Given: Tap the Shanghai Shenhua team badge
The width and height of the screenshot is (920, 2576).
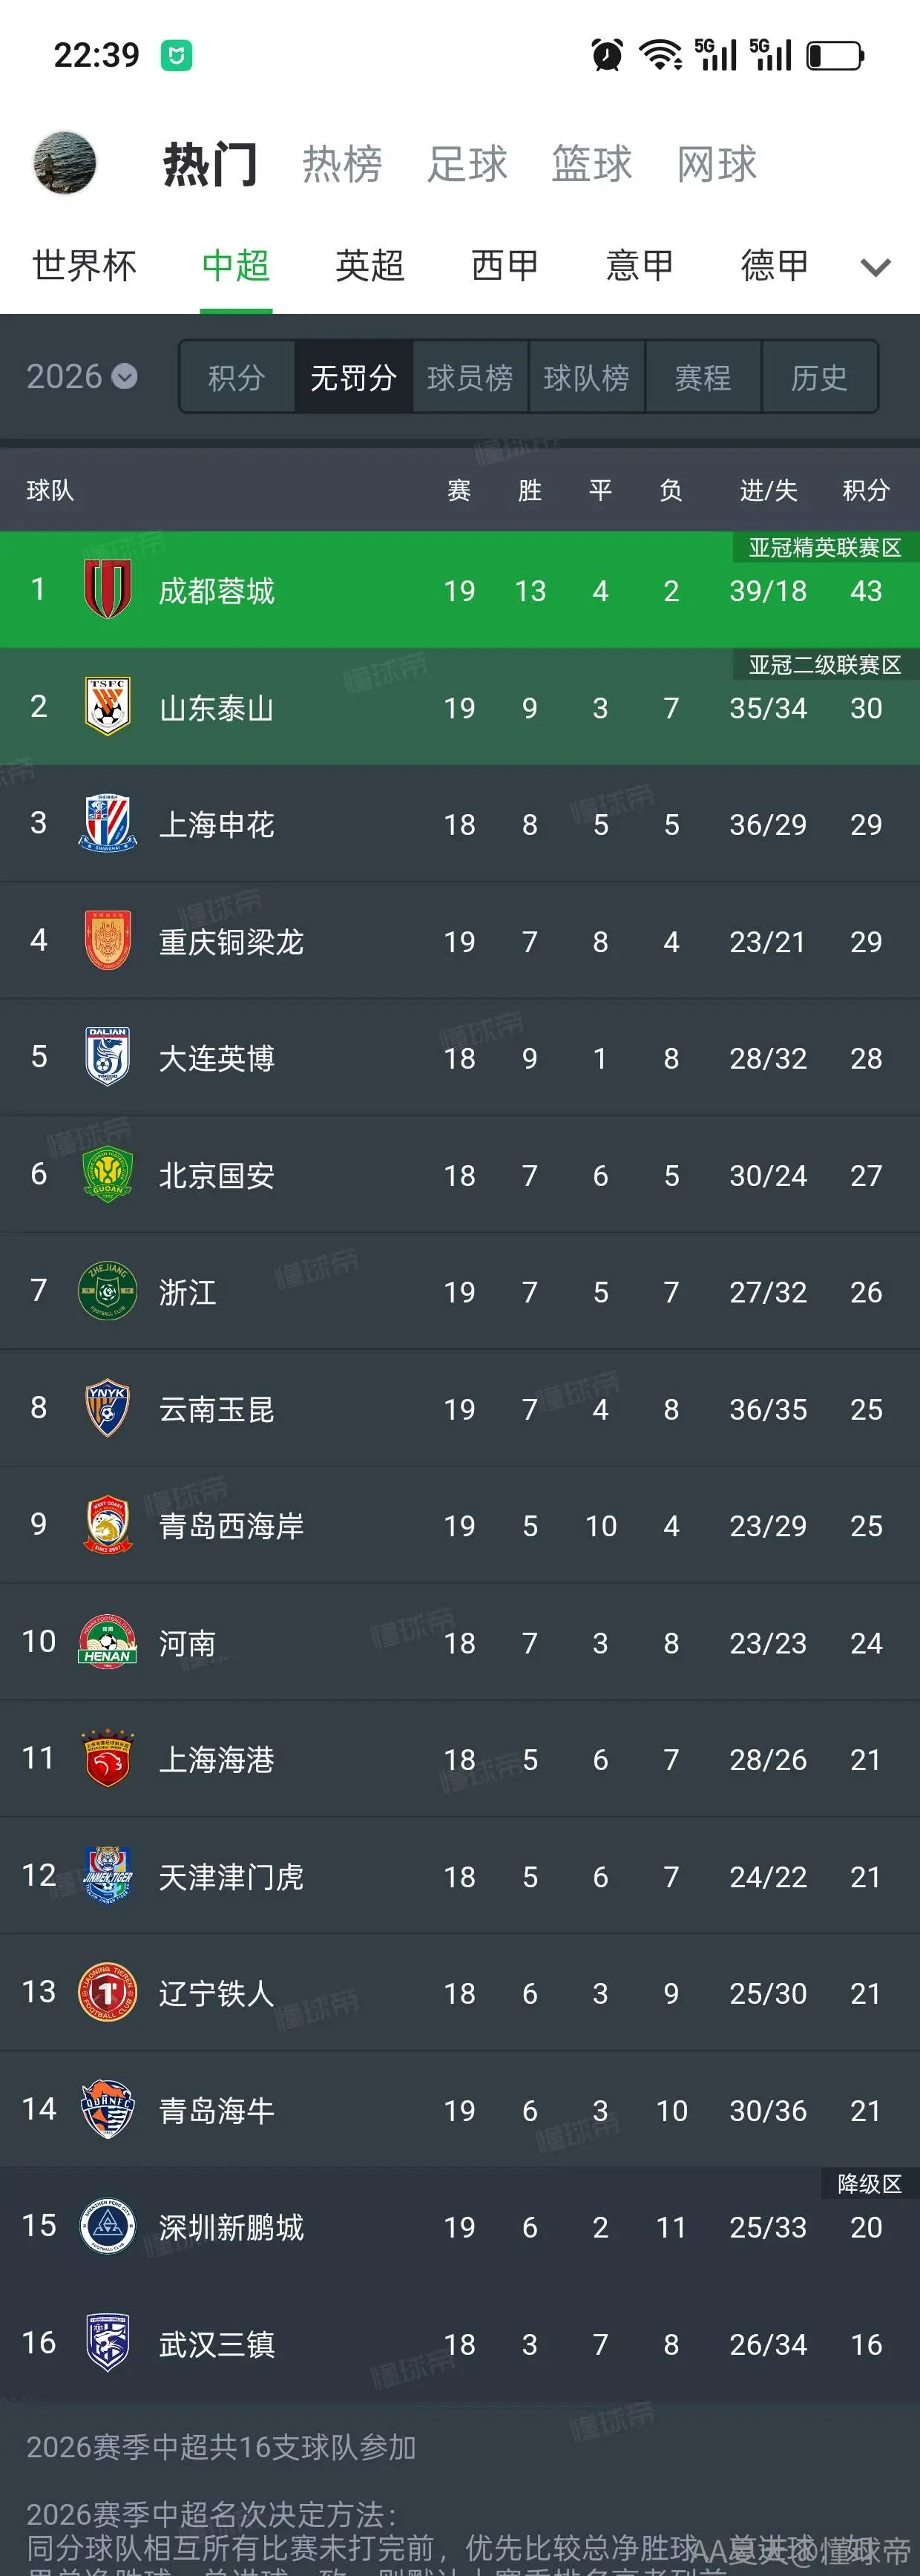Looking at the screenshot, I should (x=107, y=824).
